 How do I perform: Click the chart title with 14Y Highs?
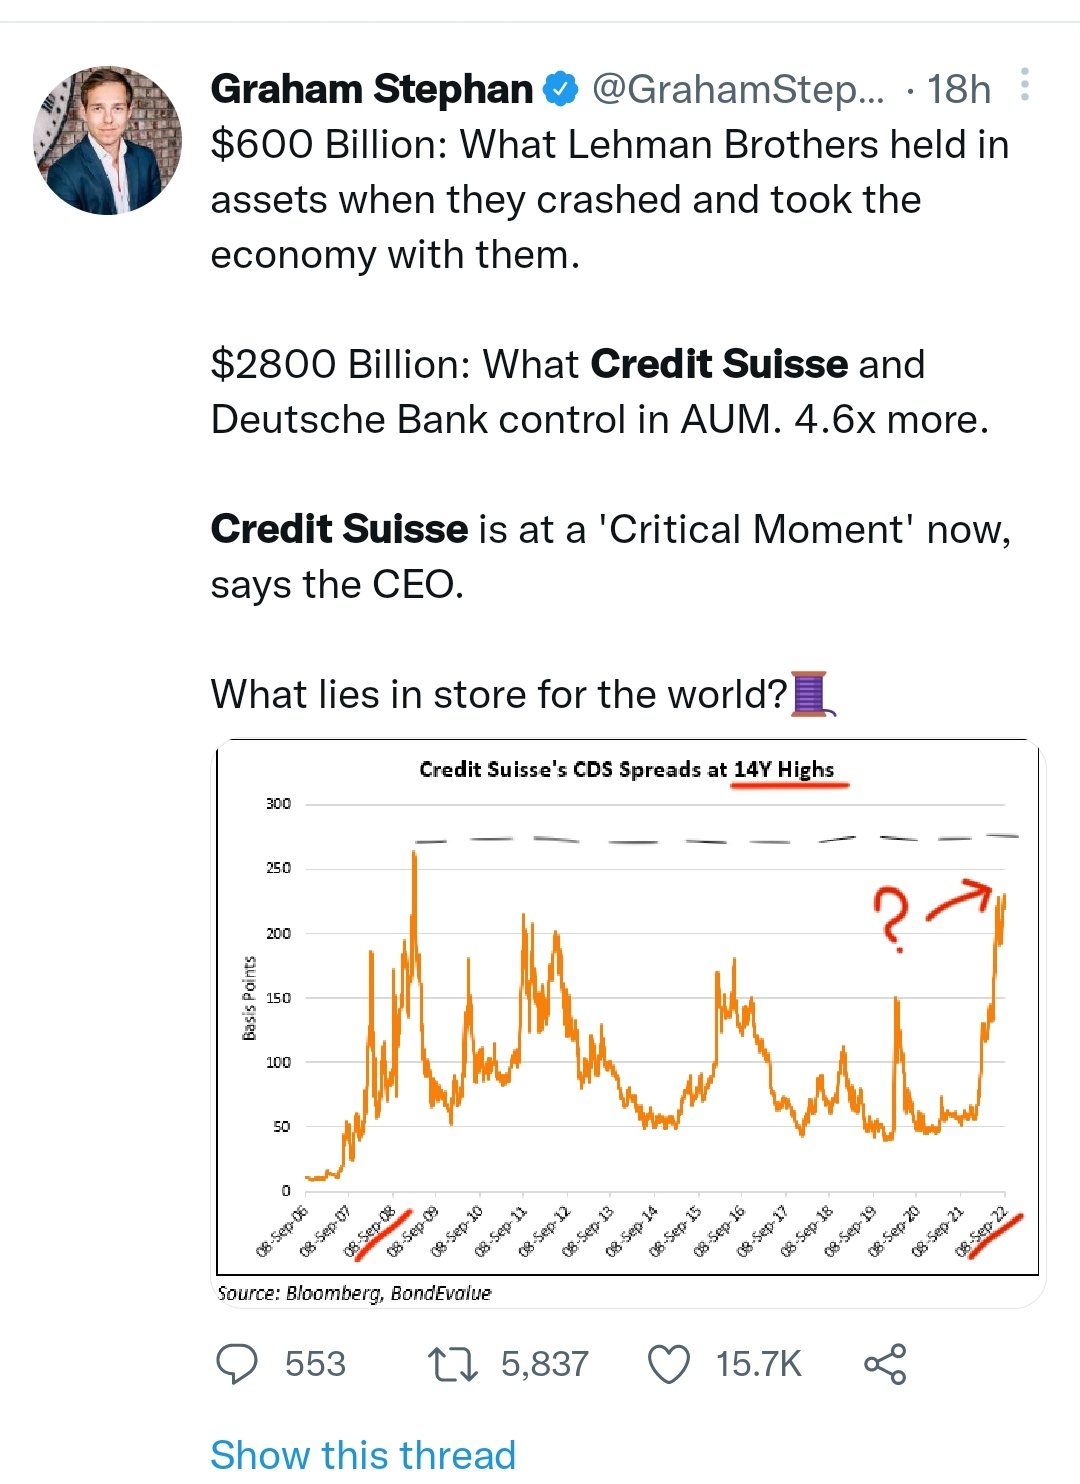tap(627, 769)
